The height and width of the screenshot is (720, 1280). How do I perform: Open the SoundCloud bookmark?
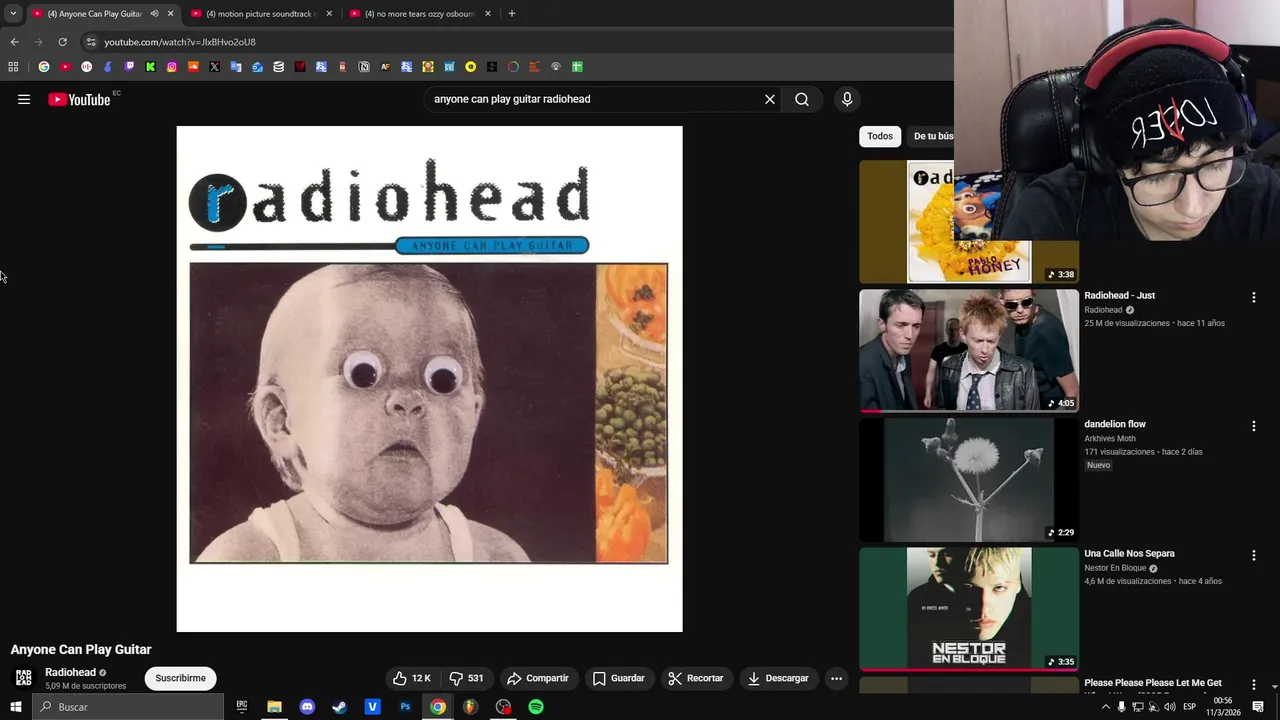click(x=193, y=67)
